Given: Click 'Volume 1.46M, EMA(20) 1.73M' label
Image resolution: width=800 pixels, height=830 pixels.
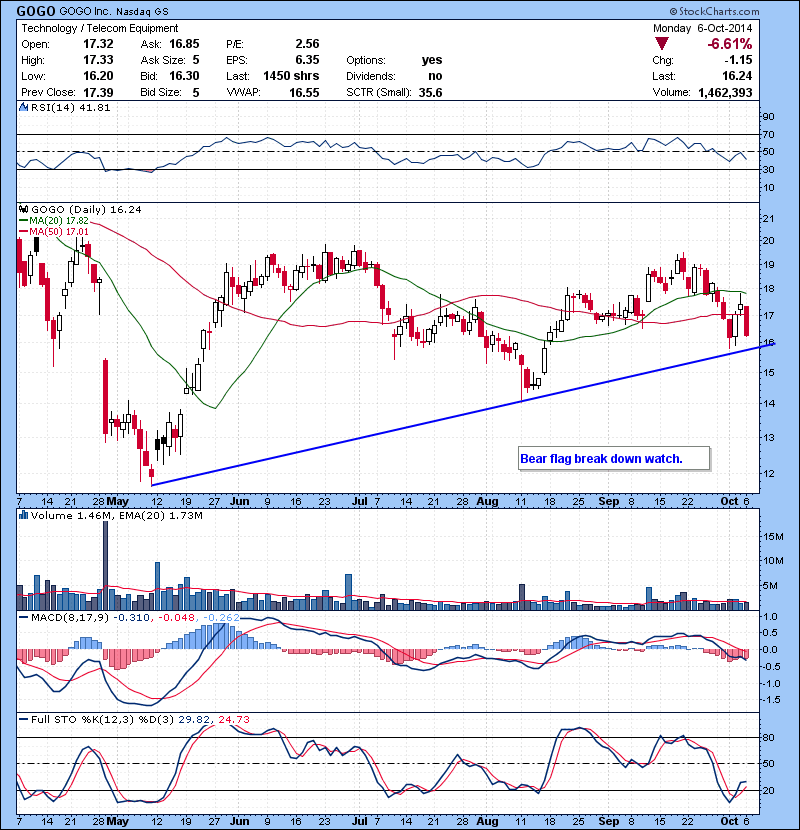Looking at the screenshot, I should 116,515.
